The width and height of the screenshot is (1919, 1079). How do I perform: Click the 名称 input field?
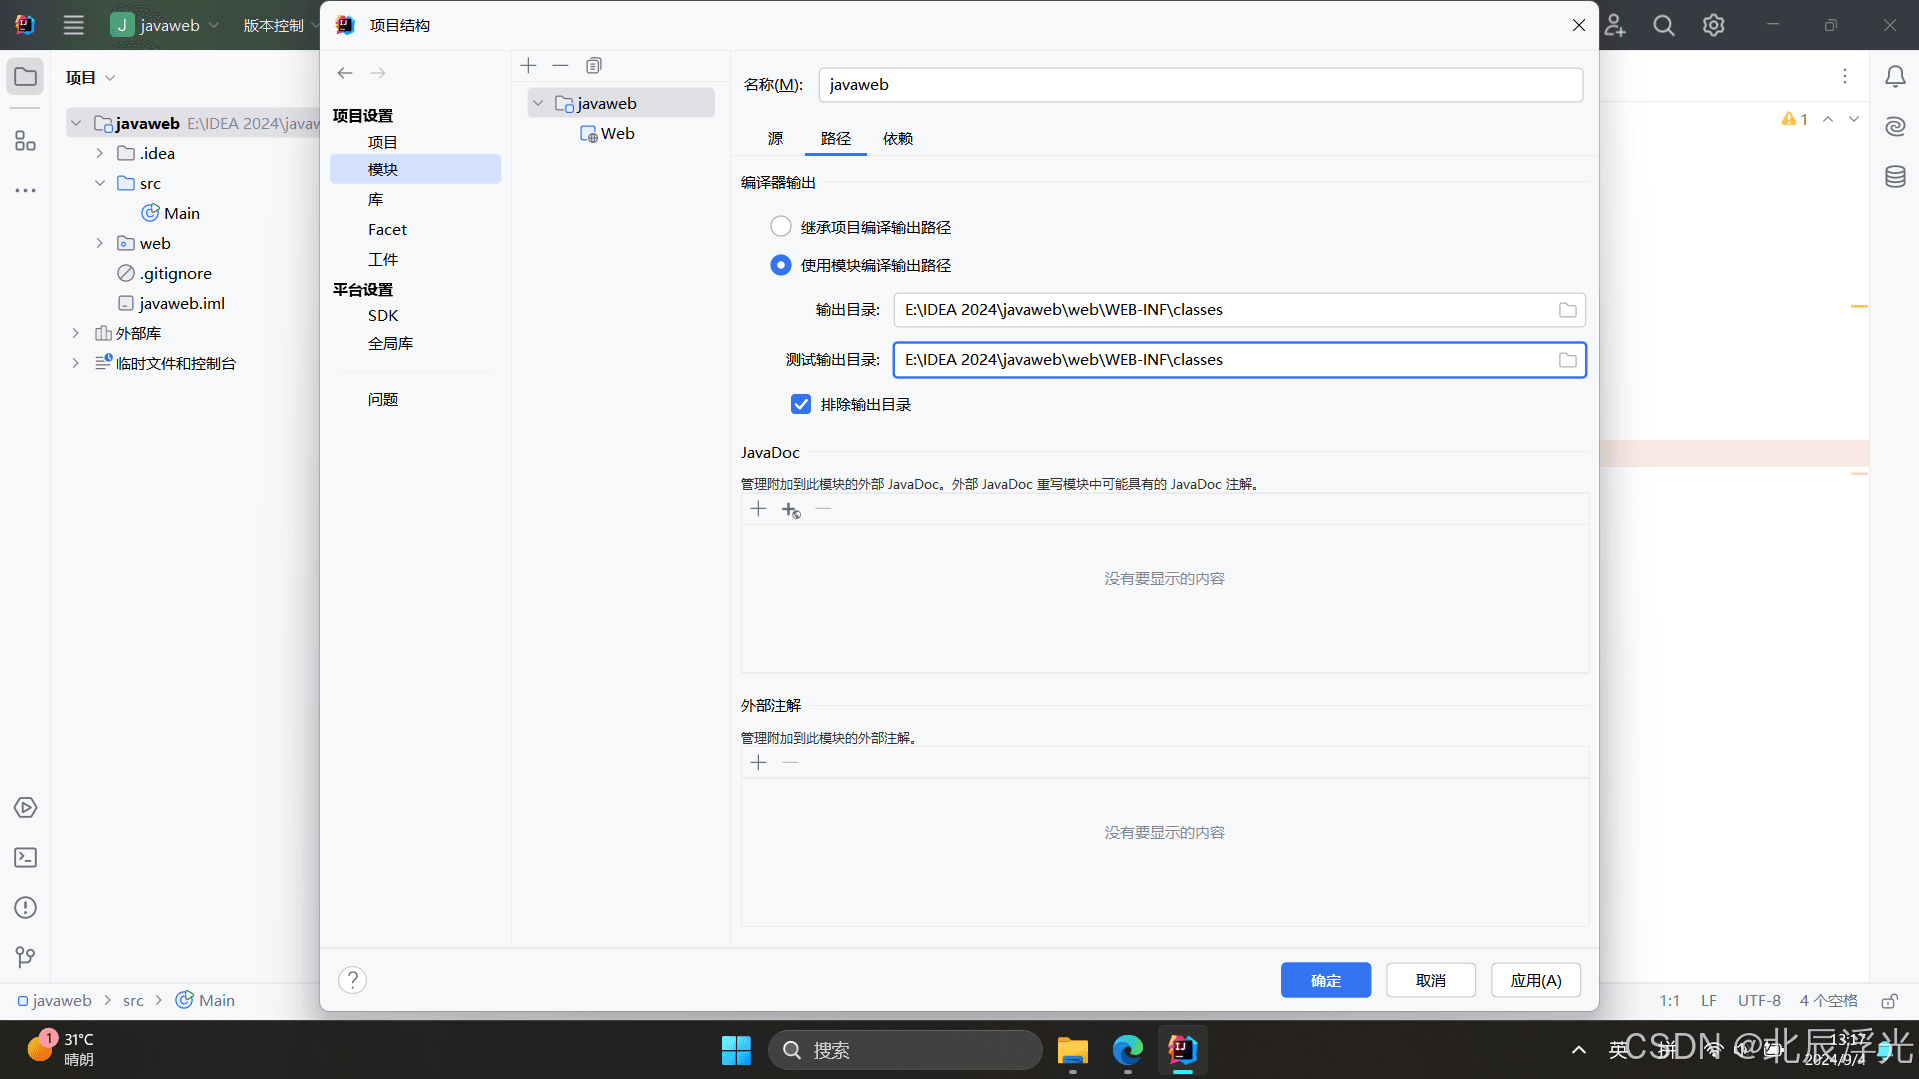tap(1200, 85)
